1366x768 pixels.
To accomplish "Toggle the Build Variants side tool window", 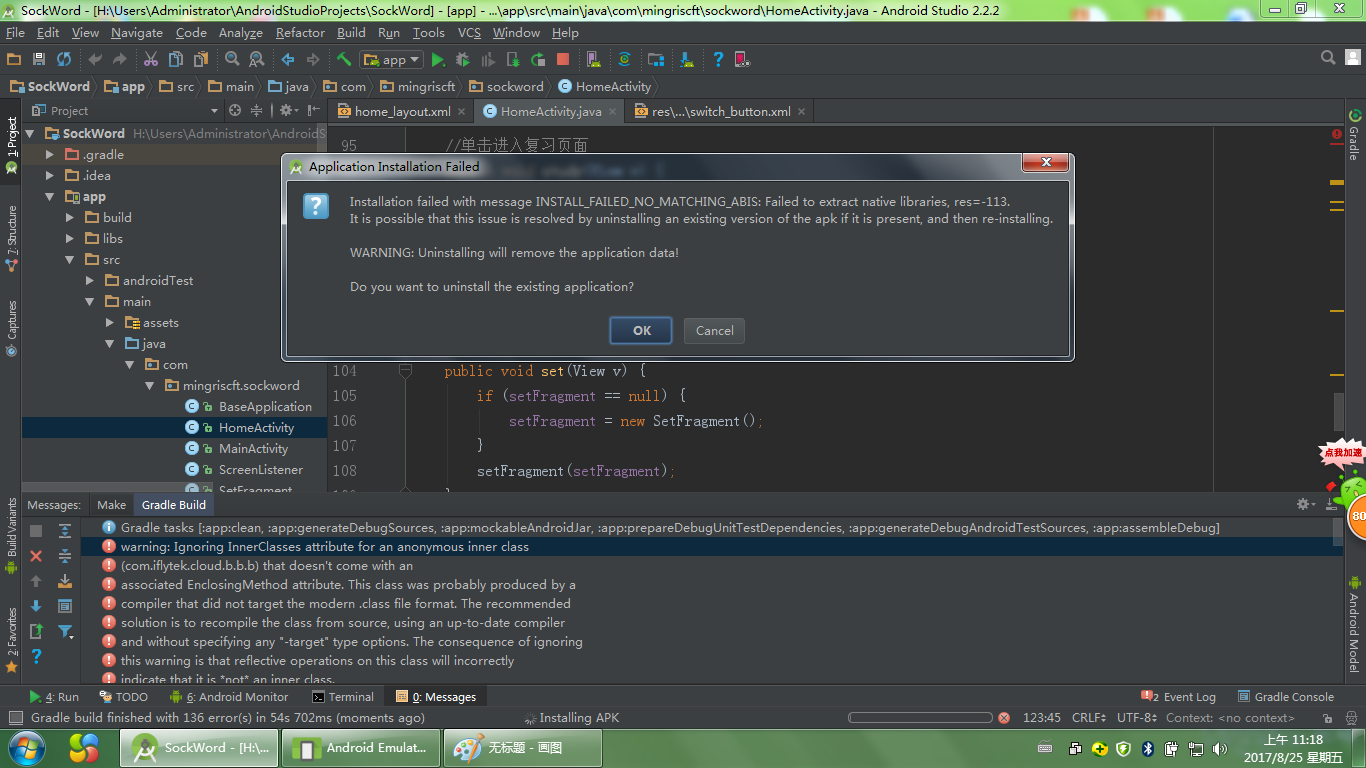I will coord(12,535).
